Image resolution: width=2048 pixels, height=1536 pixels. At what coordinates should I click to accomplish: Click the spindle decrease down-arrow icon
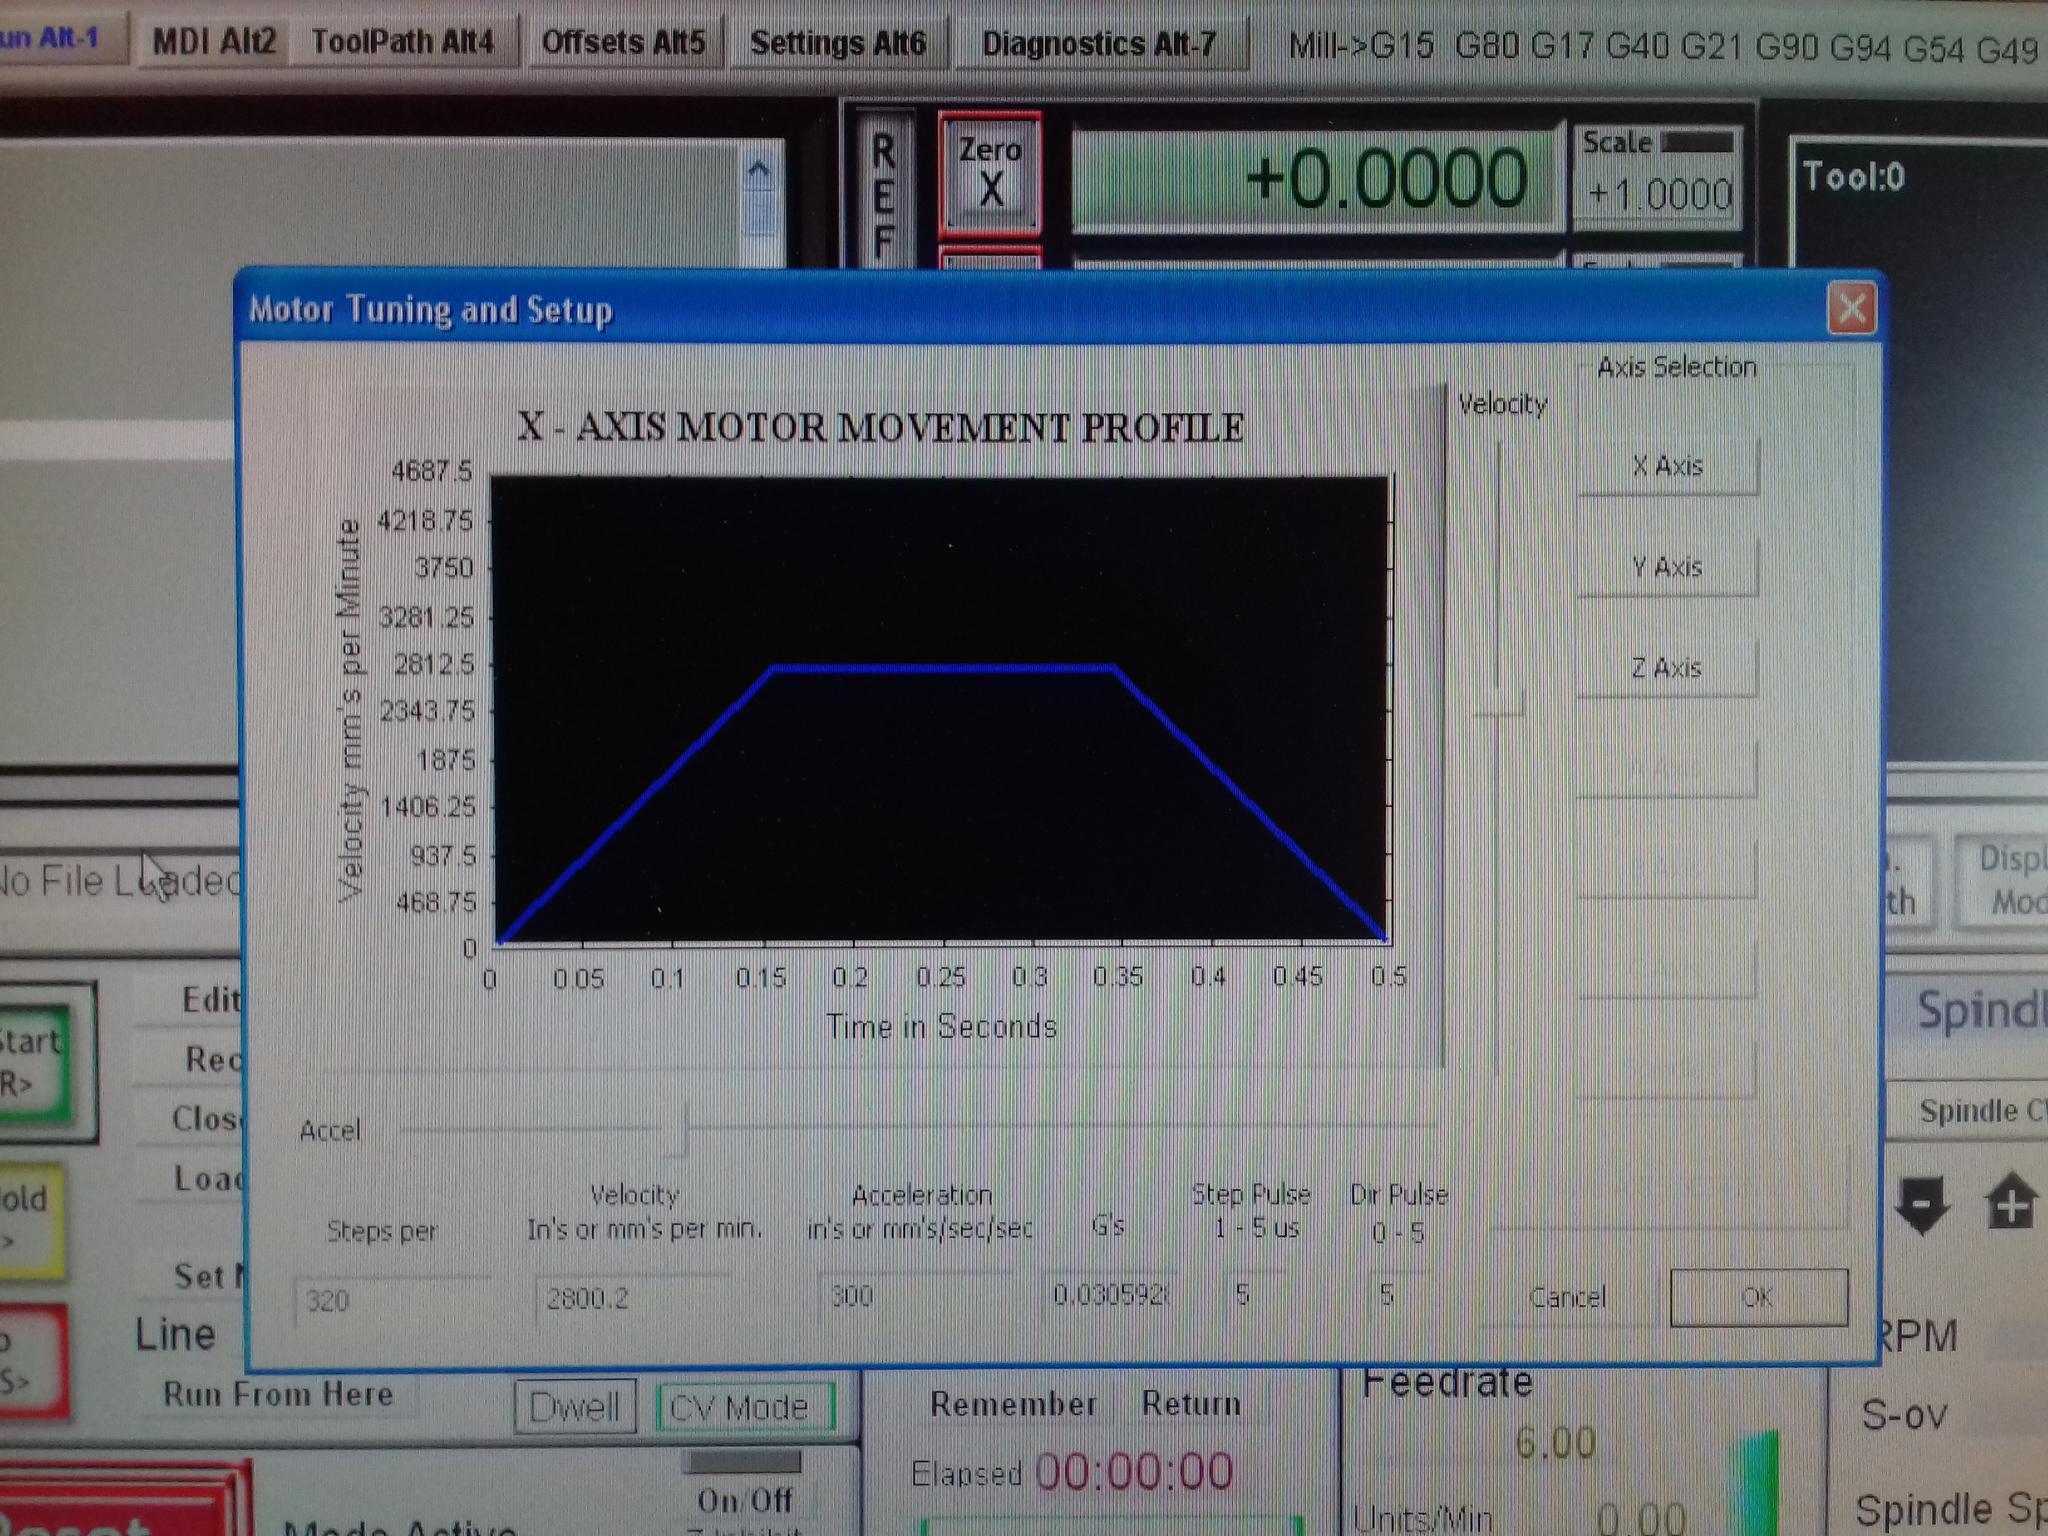[x=1921, y=1204]
